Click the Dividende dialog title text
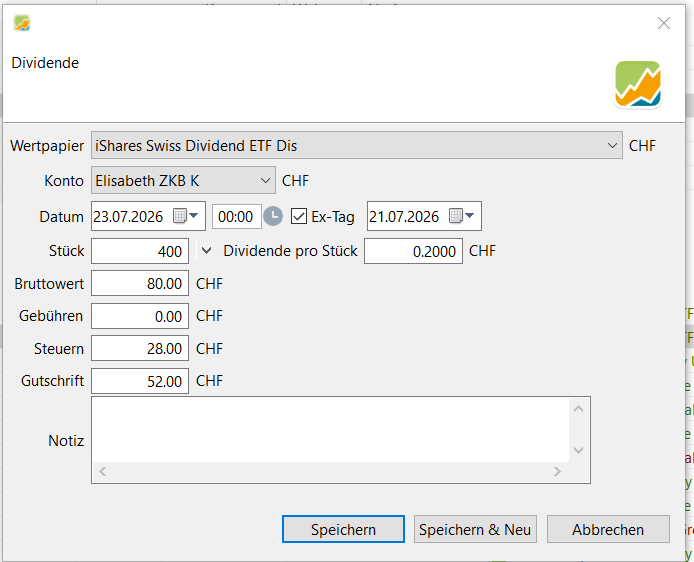694x562 pixels. click(x=45, y=63)
